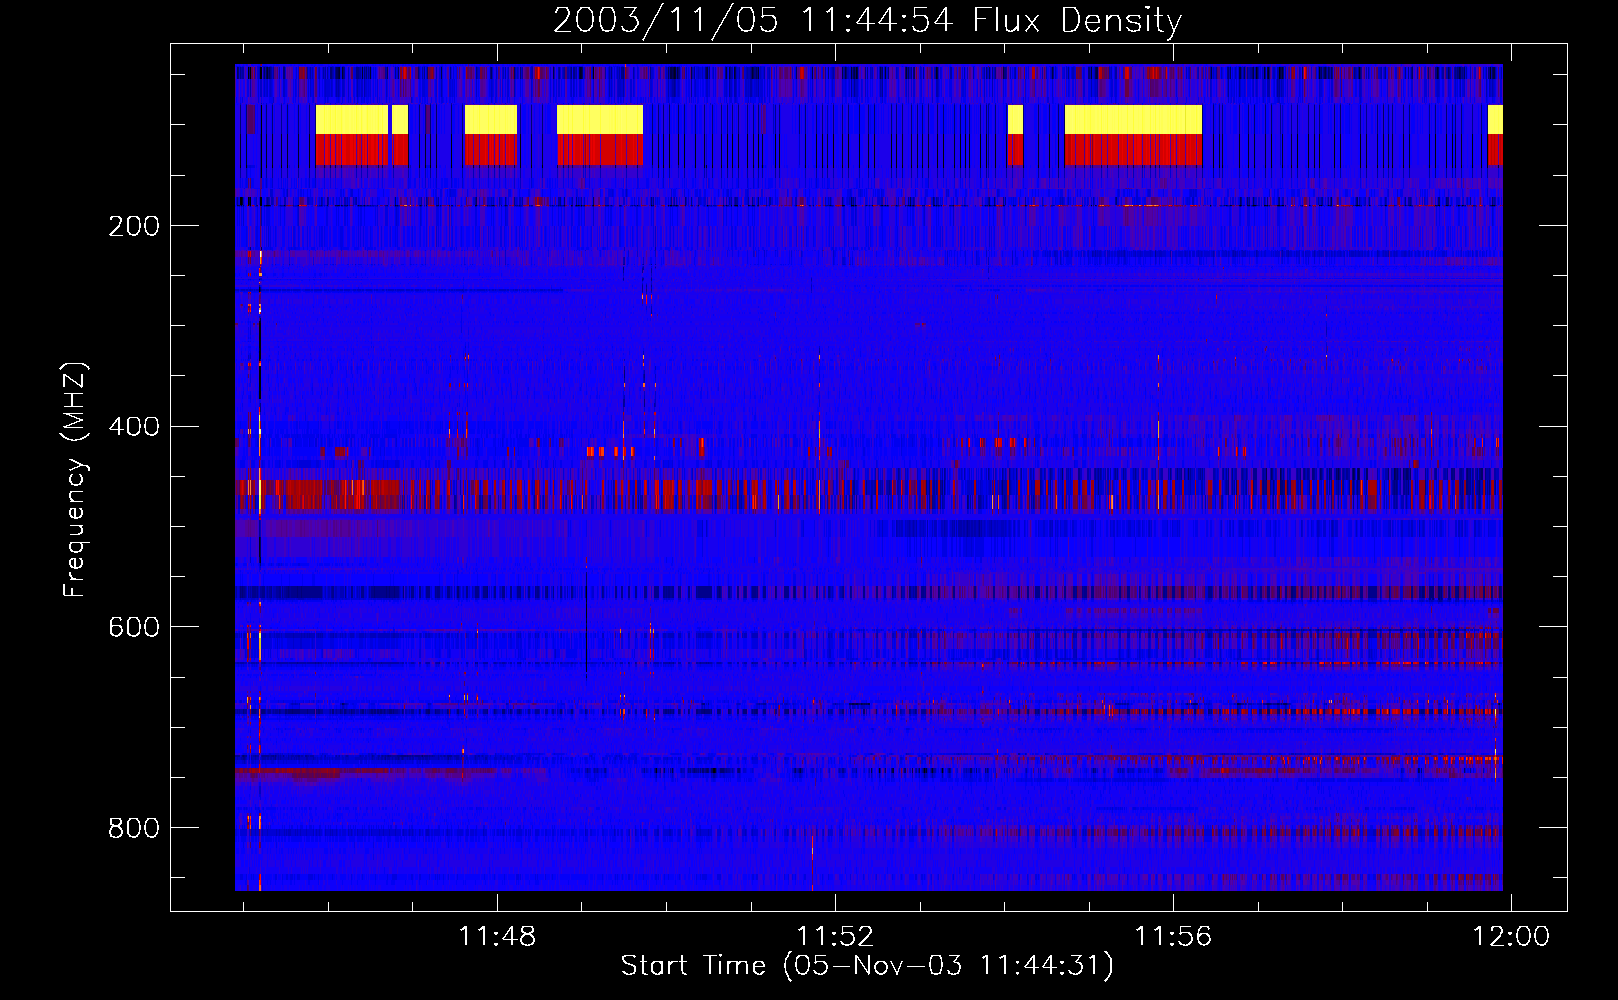This screenshot has width=1618, height=1000.
Task: Click the 400 frequency tick label
Action: pyautogui.click(x=134, y=427)
